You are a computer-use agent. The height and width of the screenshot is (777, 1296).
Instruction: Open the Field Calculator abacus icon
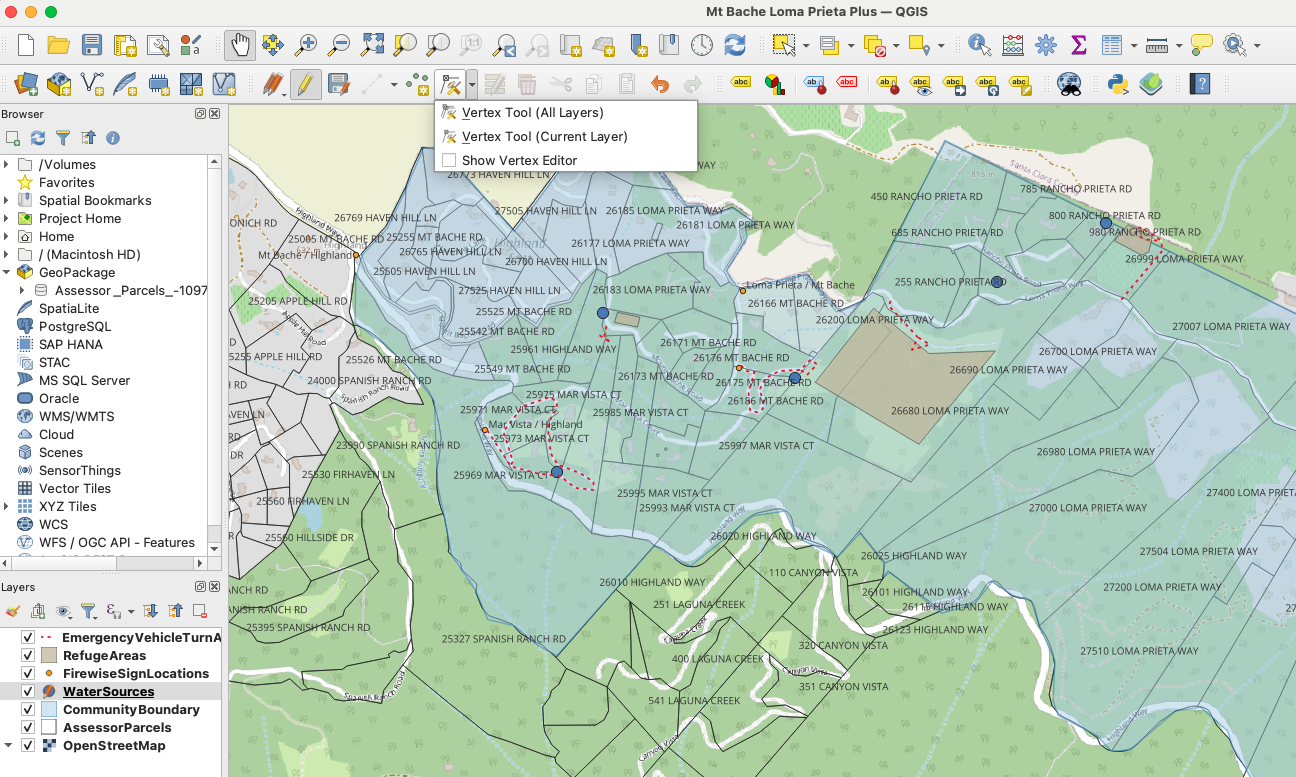tap(1013, 45)
